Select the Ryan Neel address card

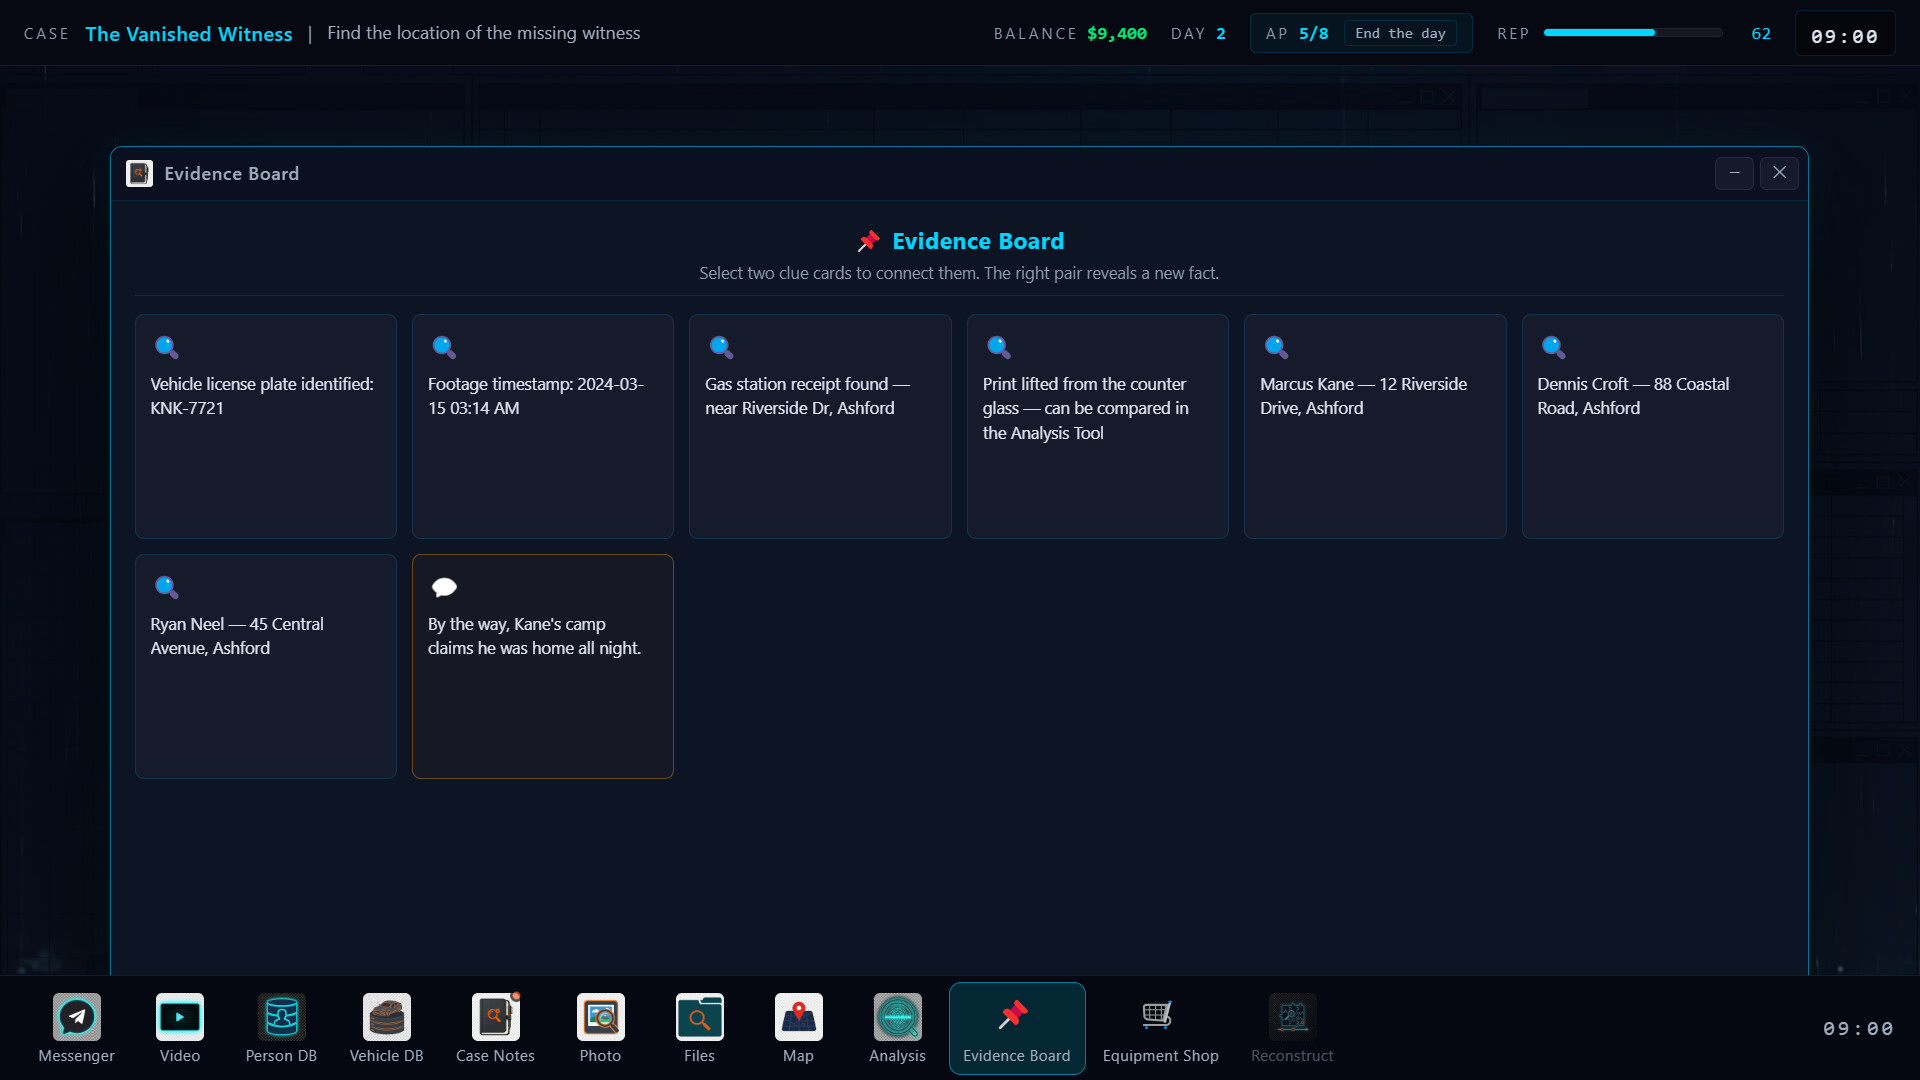pyautogui.click(x=266, y=667)
